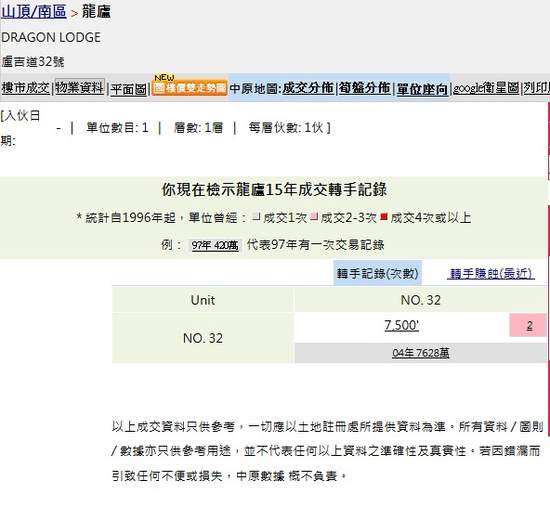Click the 單位數目: 1 info text
Viewport: 550px width, 507px height.
tap(117, 127)
